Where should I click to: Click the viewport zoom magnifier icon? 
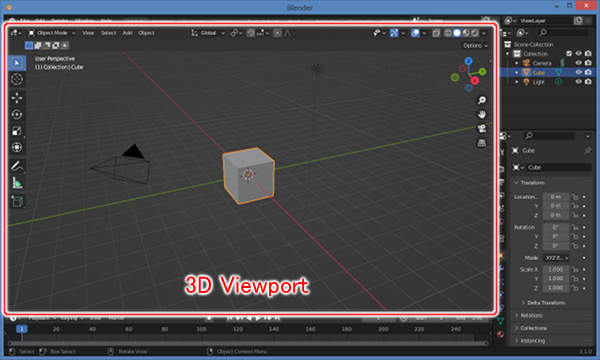pyautogui.click(x=482, y=100)
